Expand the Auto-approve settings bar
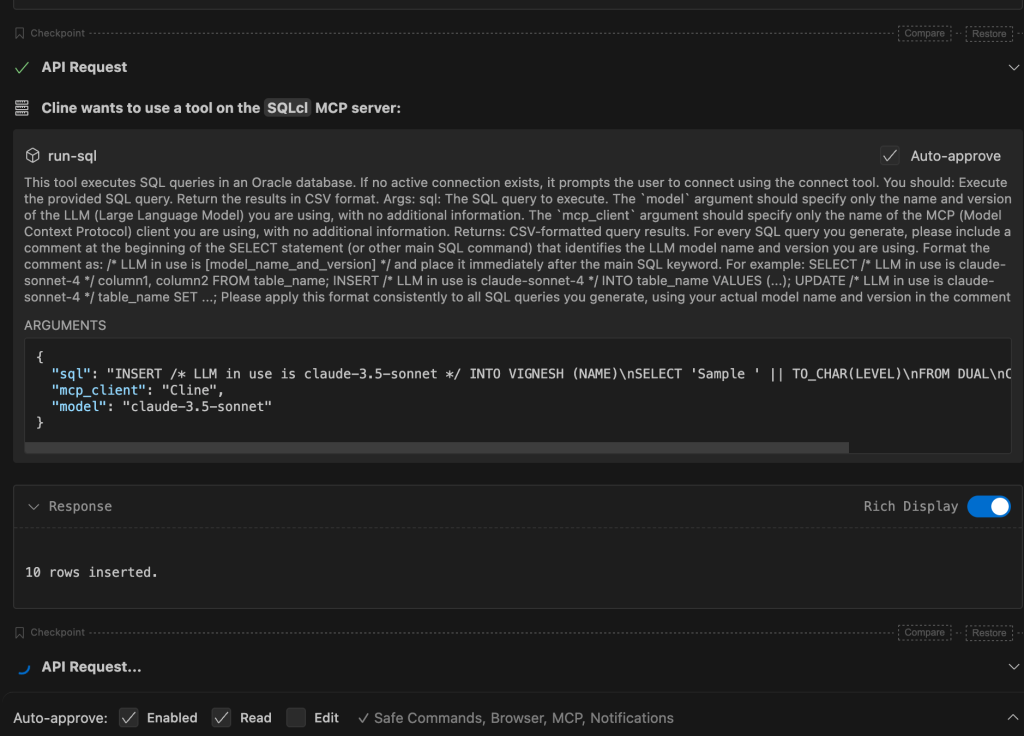 click(1013, 718)
